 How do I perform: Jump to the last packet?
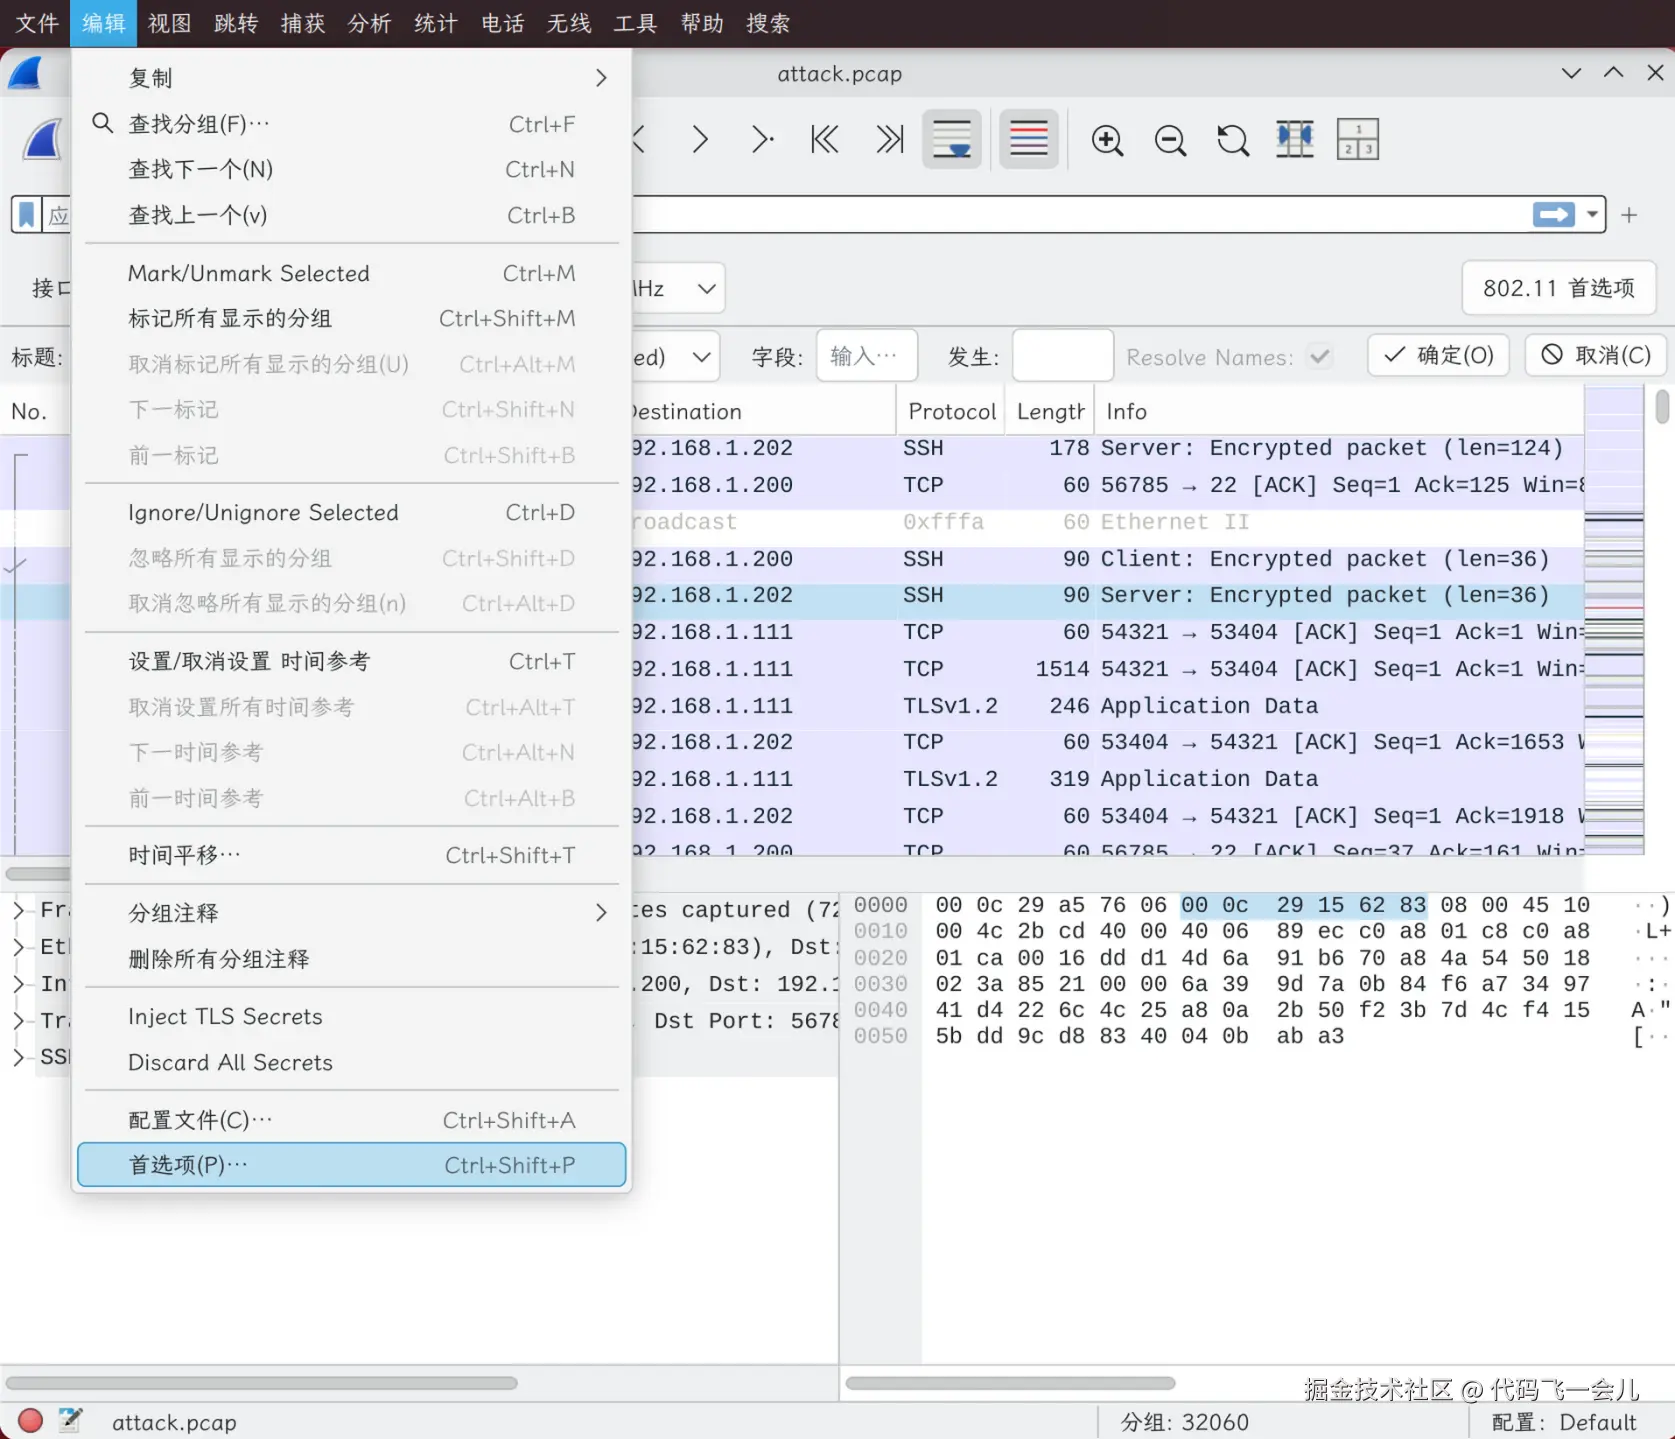[x=889, y=139]
